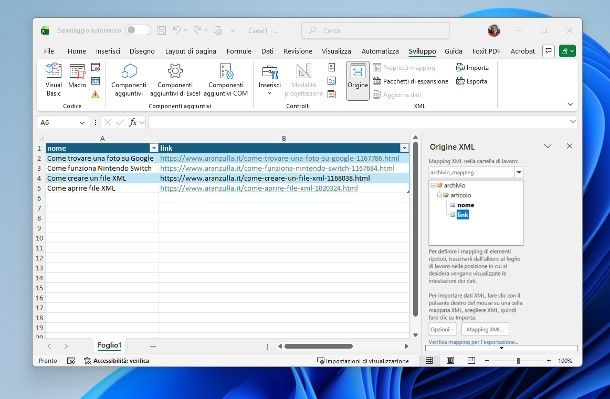Image resolution: width=610 pixels, height=399 pixels.
Task: Open the Acrobat tab
Action: click(x=522, y=51)
